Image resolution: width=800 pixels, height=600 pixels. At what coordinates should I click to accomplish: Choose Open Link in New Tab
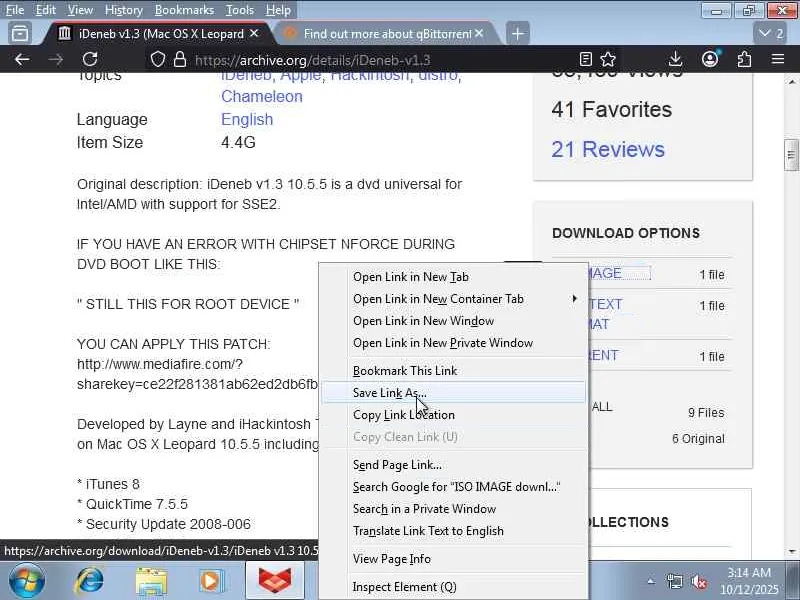tap(454, 277)
